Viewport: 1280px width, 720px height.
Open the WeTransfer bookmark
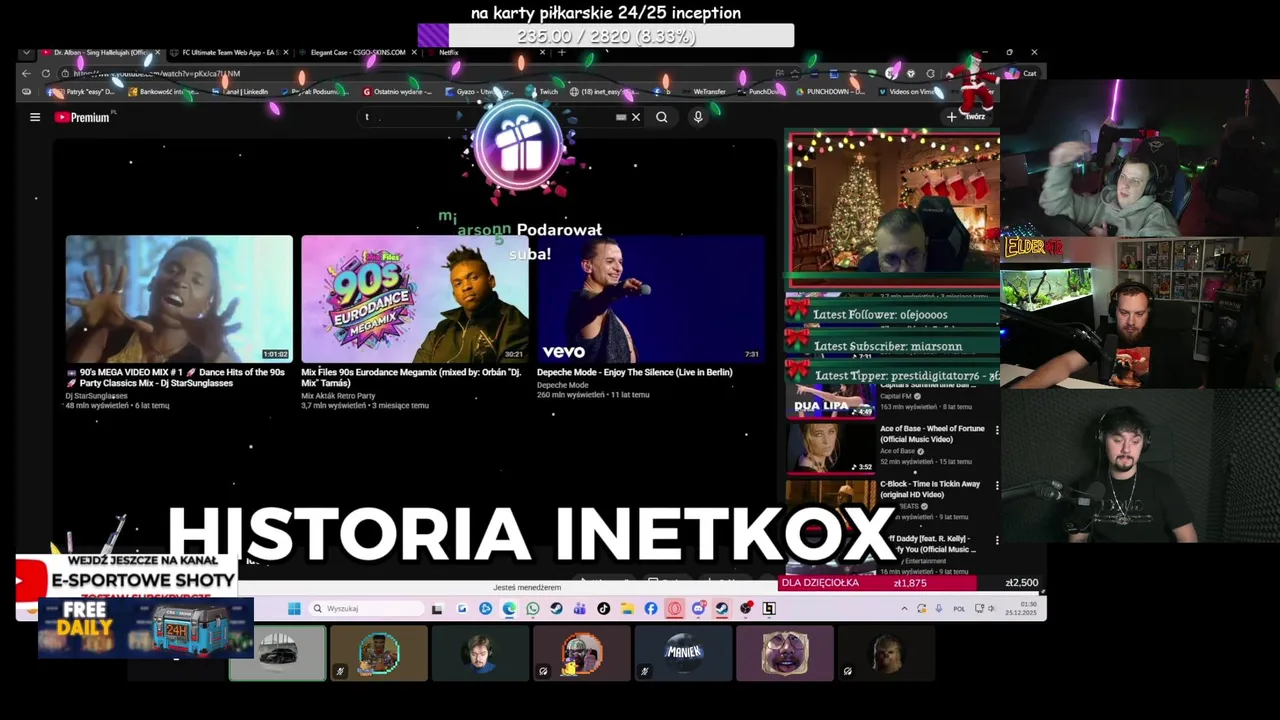pyautogui.click(x=704, y=91)
